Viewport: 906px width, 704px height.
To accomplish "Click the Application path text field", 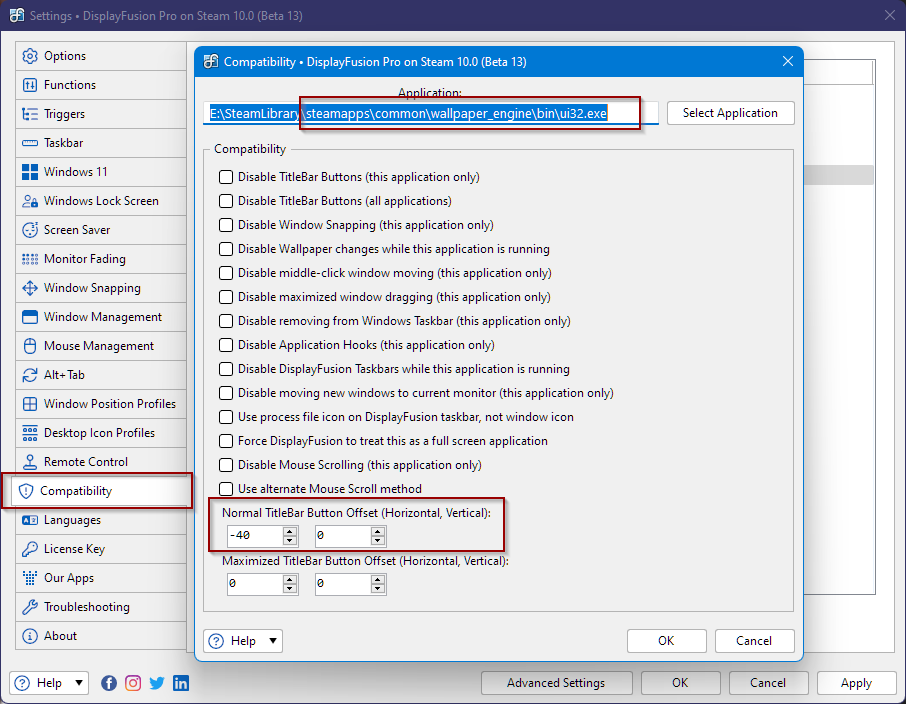I will pos(430,114).
